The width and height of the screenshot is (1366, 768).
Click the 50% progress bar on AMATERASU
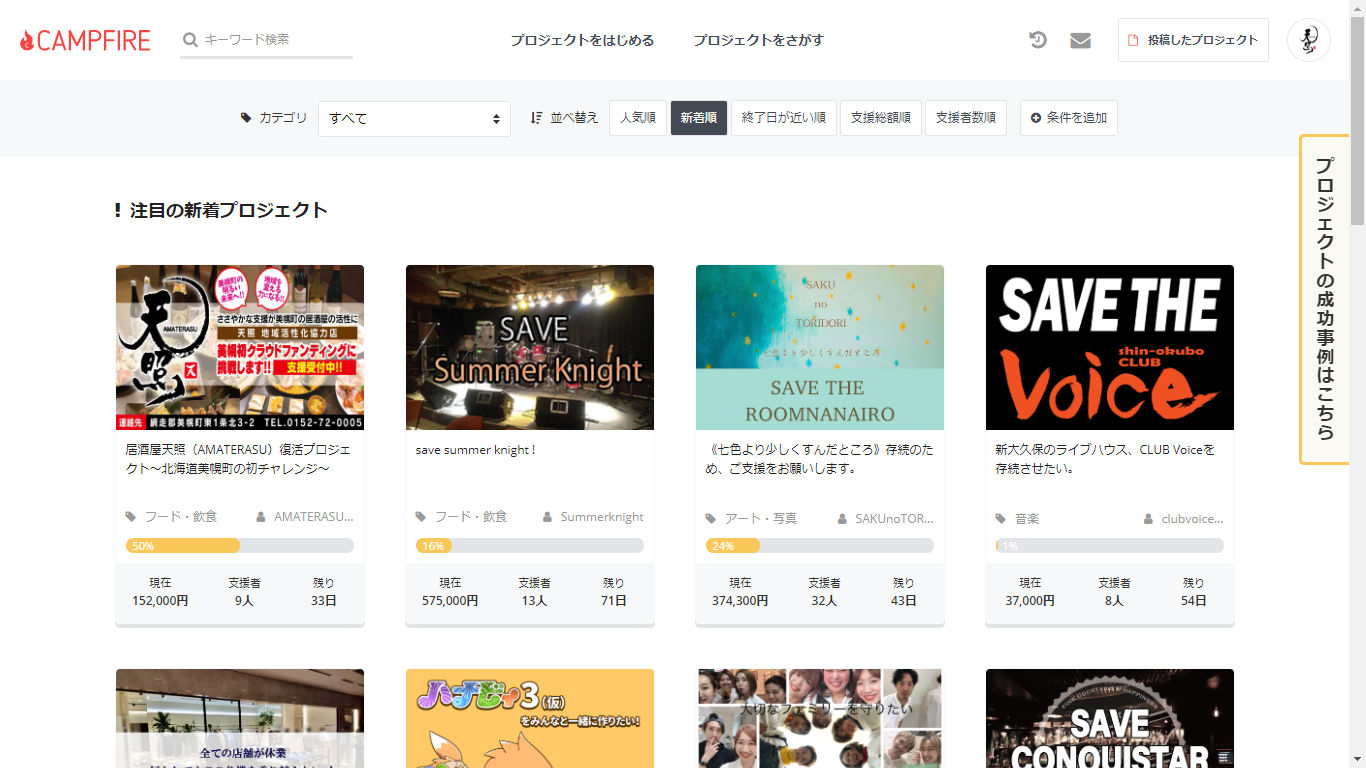point(239,546)
